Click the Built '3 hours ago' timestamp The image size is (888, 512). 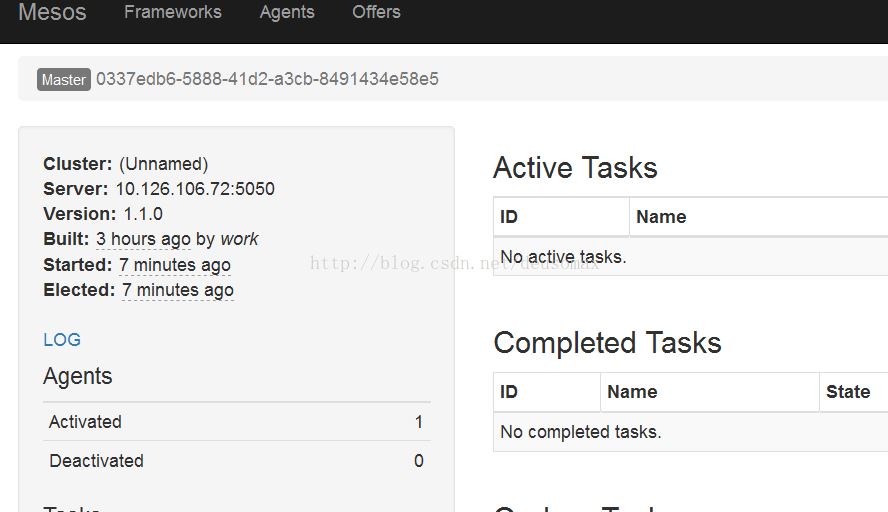(x=143, y=239)
